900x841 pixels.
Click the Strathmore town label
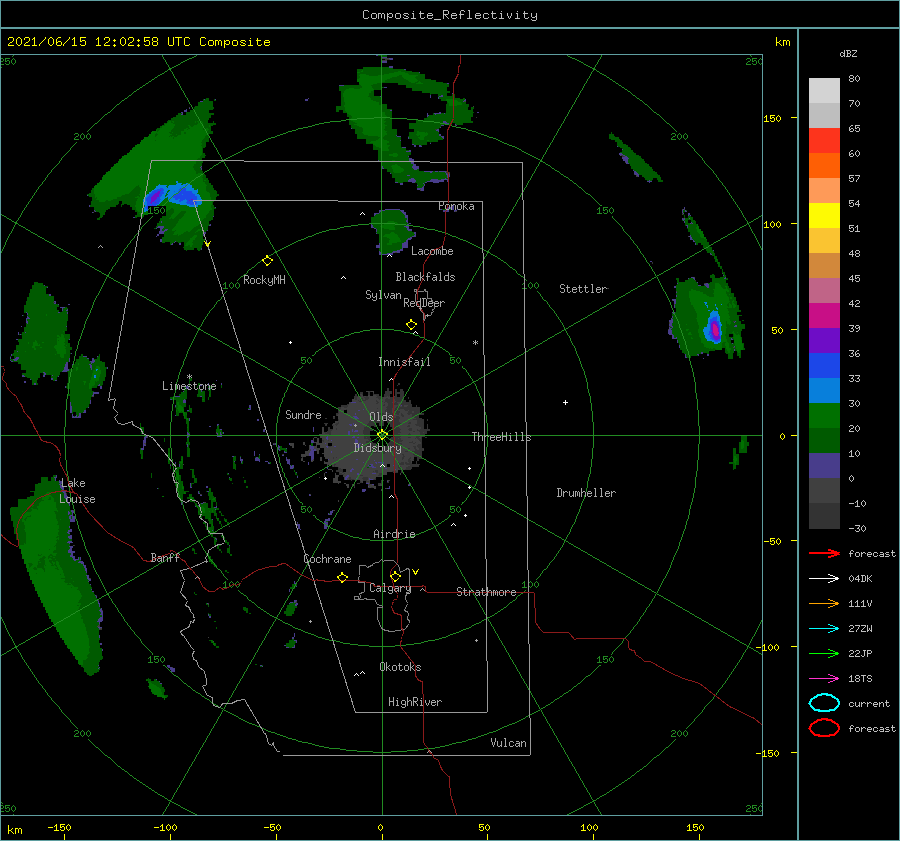pyautogui.click(x=486, y=592)
